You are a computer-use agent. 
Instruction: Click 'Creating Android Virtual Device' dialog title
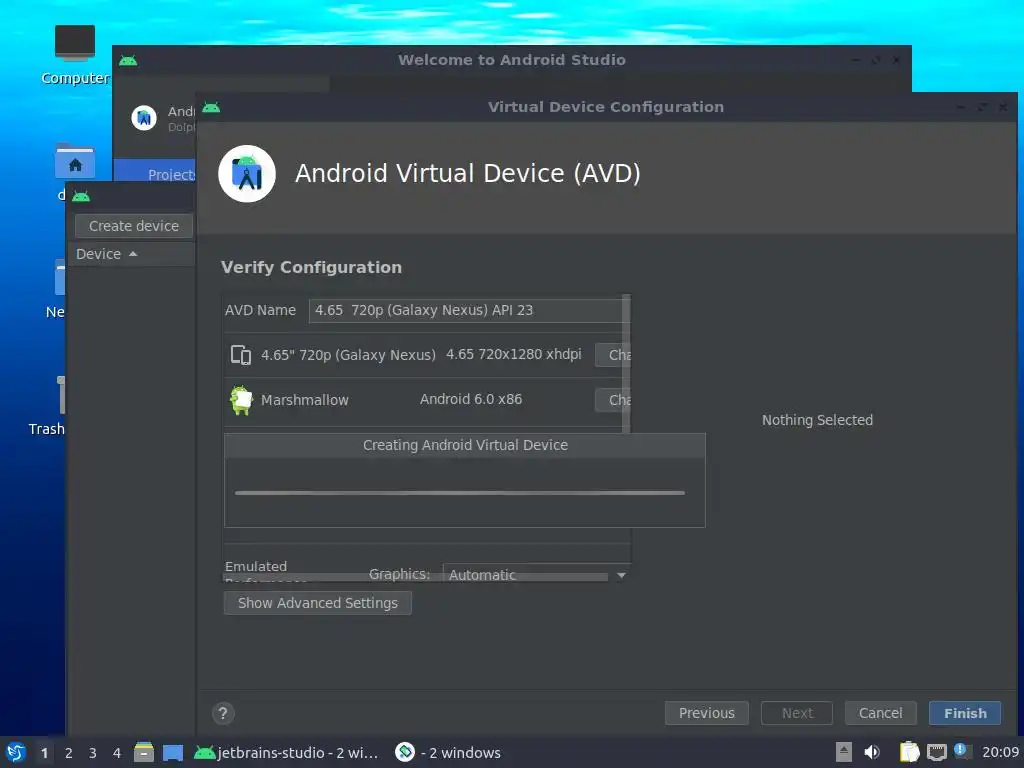click(x=465, y=445)
